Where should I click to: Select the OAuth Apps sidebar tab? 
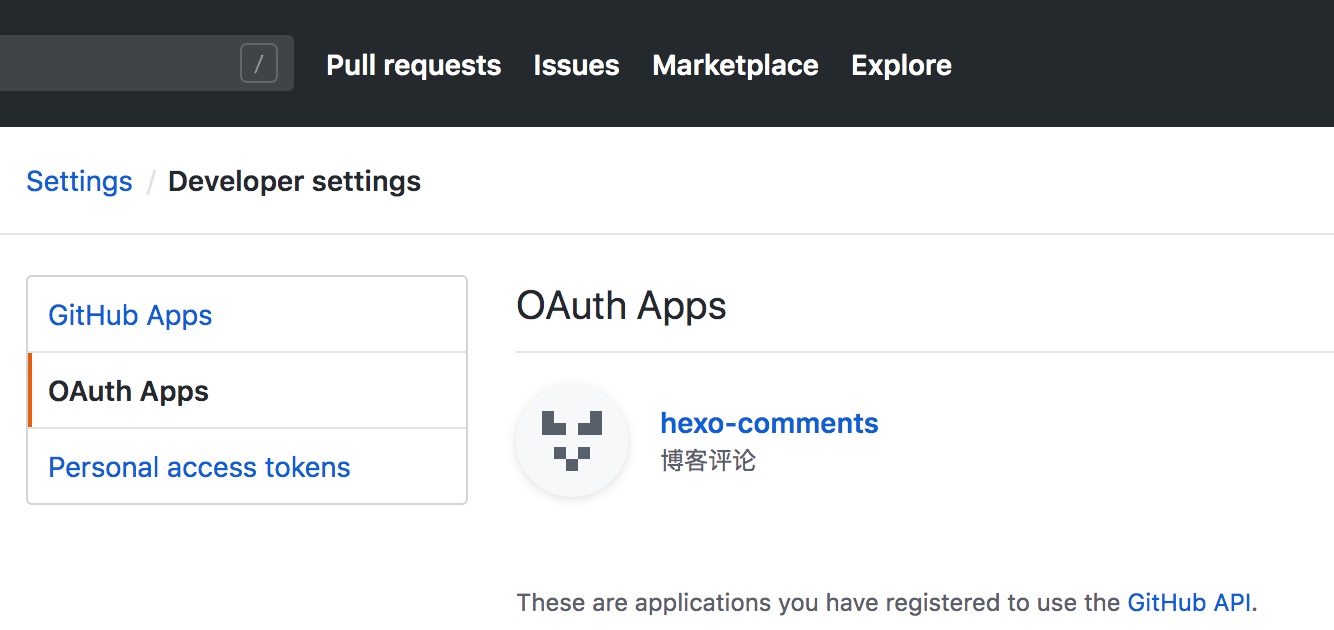[129, 391]
